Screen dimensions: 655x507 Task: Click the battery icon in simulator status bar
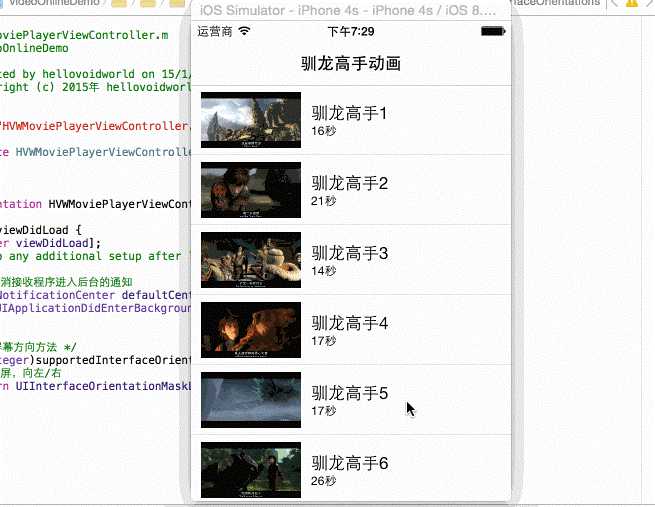tap(493, 31)
